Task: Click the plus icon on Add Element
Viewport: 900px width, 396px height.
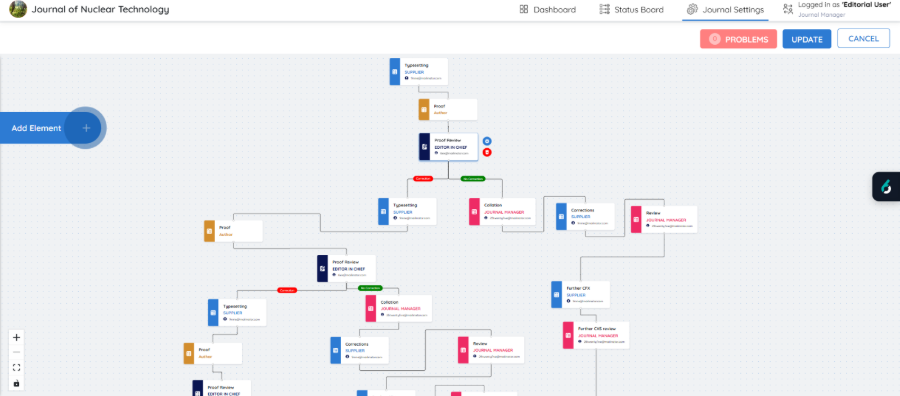Action: tap(86, 128)
